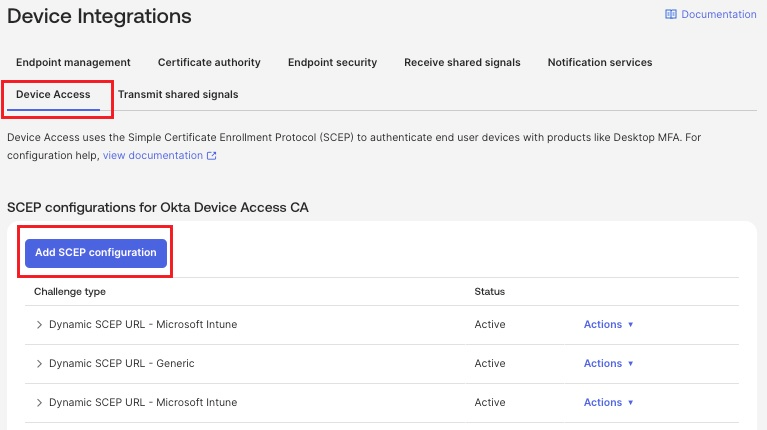Click the Documentation book icon
Viewport: 767px width, 430px height.
pos(671,14)
